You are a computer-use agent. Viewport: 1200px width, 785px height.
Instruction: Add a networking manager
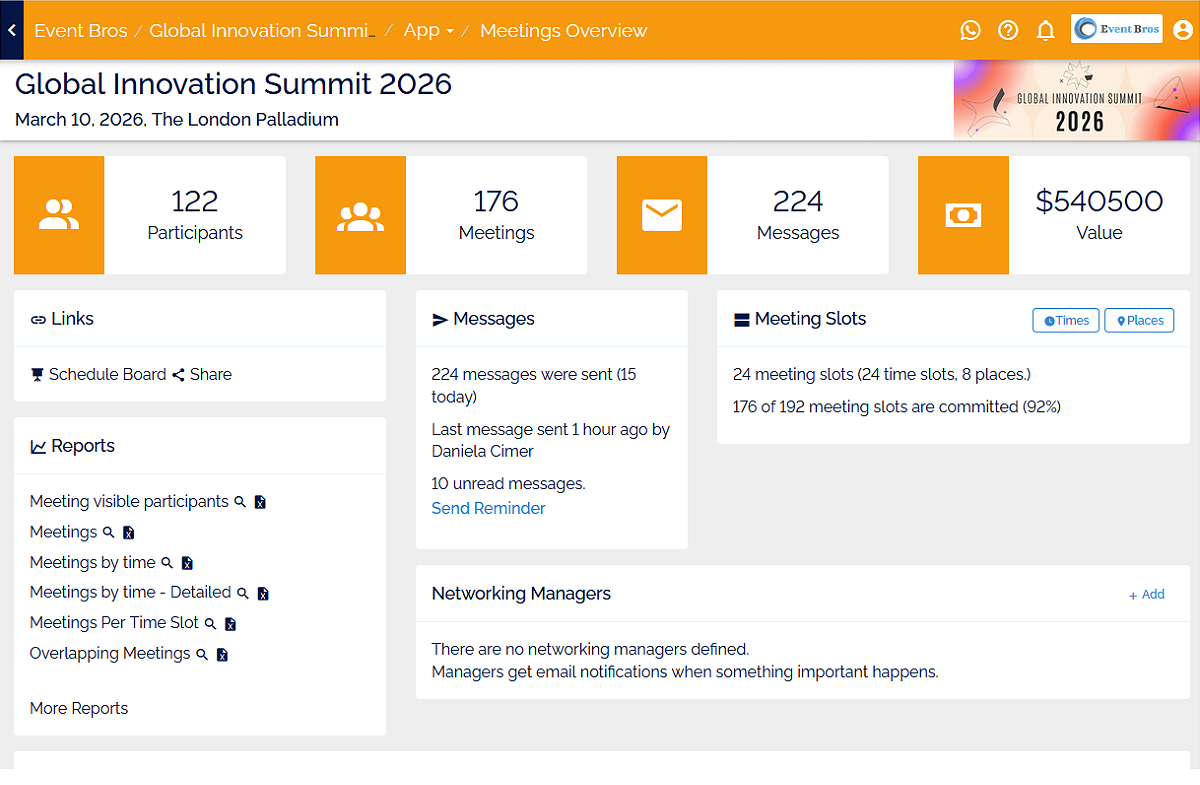1146,594
